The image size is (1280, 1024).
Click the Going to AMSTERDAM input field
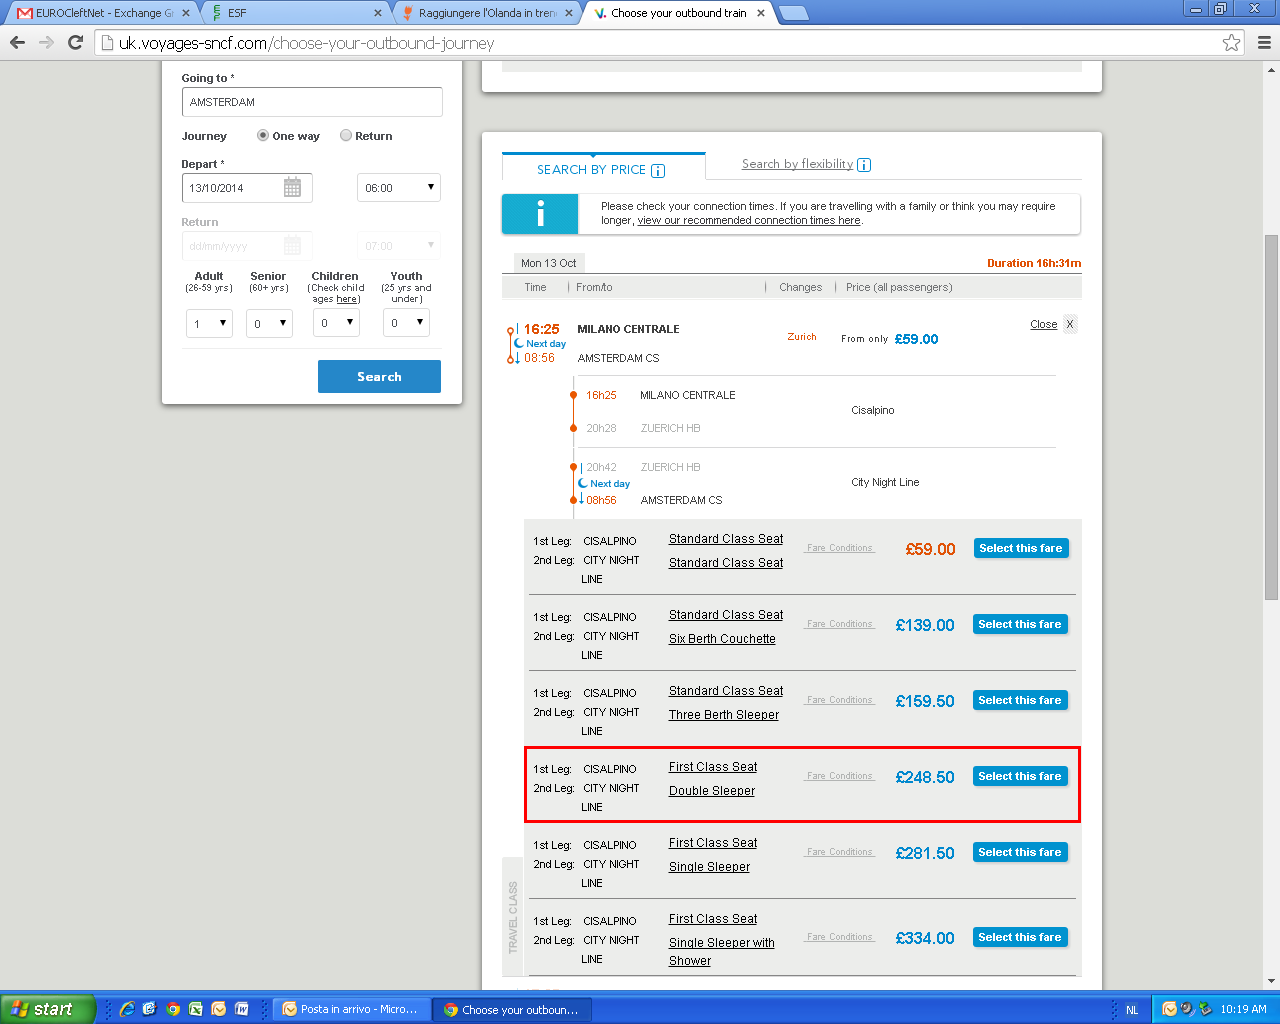click(x=312, y=102)
